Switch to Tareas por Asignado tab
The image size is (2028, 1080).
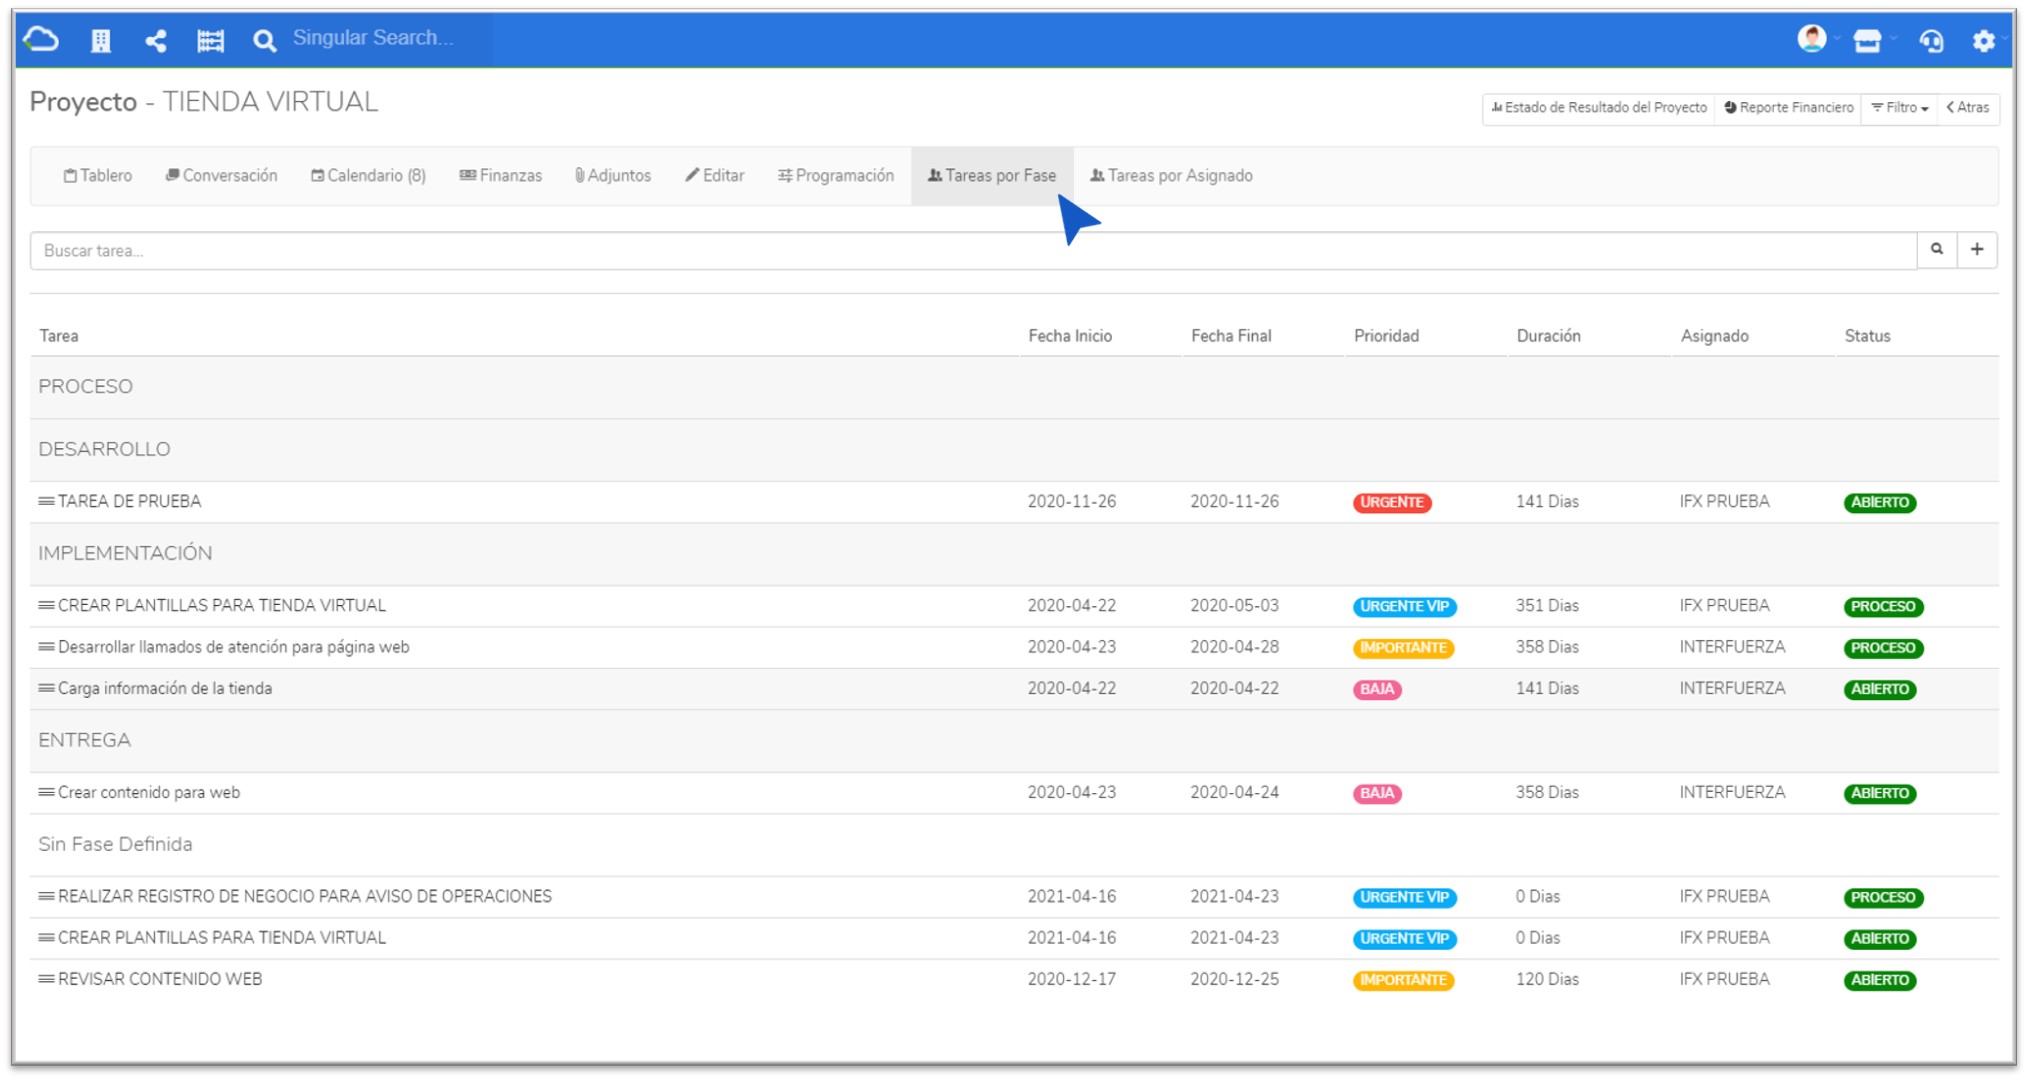pyautogui.click(x=1171, y=176)
